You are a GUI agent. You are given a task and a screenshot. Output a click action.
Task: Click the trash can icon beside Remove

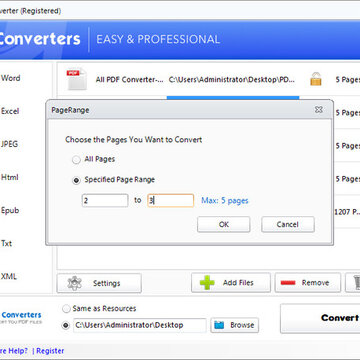pos(356,283)
